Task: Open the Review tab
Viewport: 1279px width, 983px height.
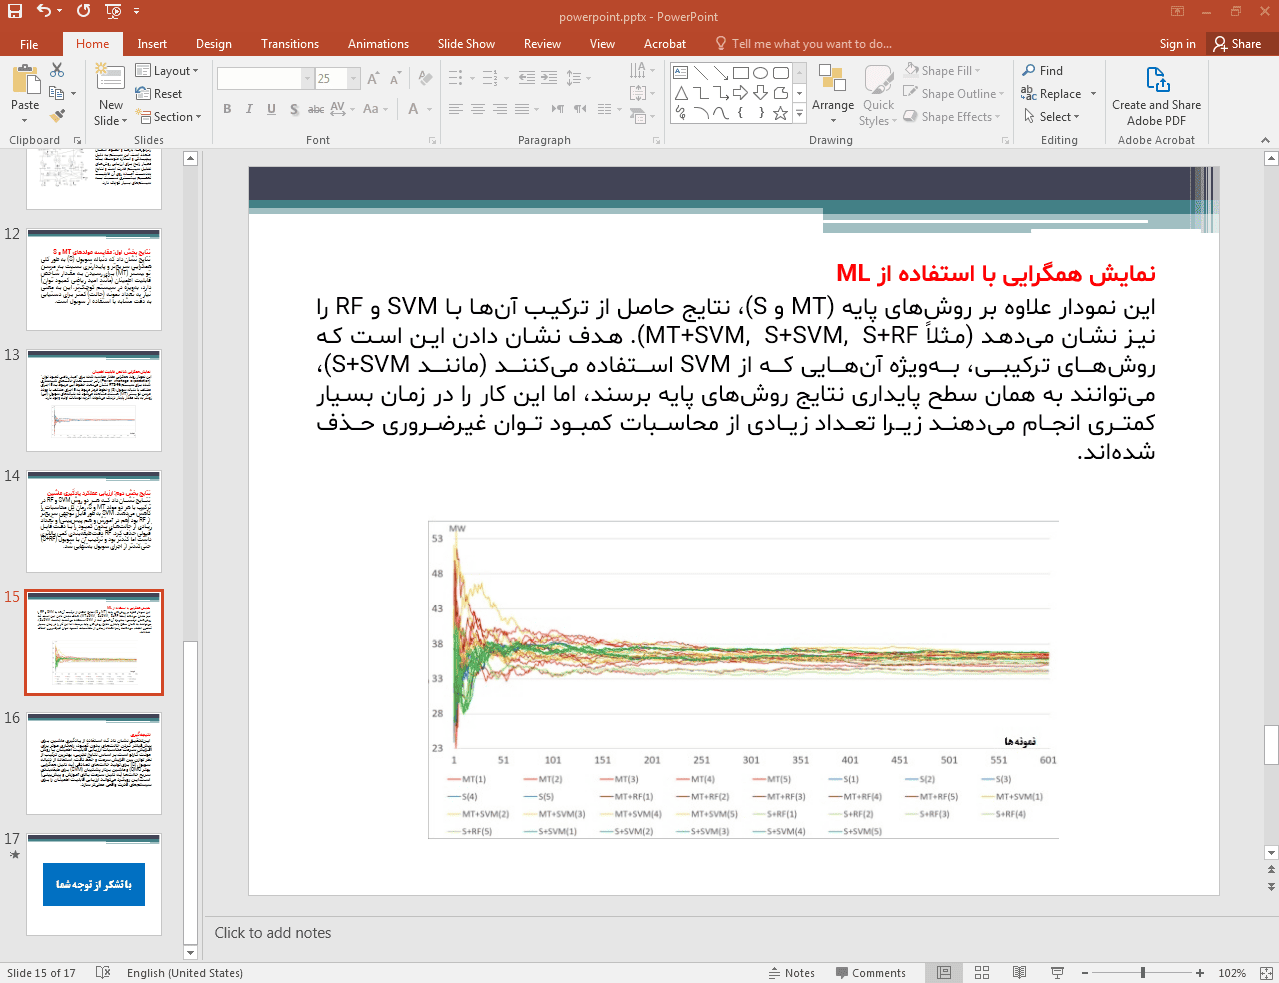Action: (x=542, y=44)
